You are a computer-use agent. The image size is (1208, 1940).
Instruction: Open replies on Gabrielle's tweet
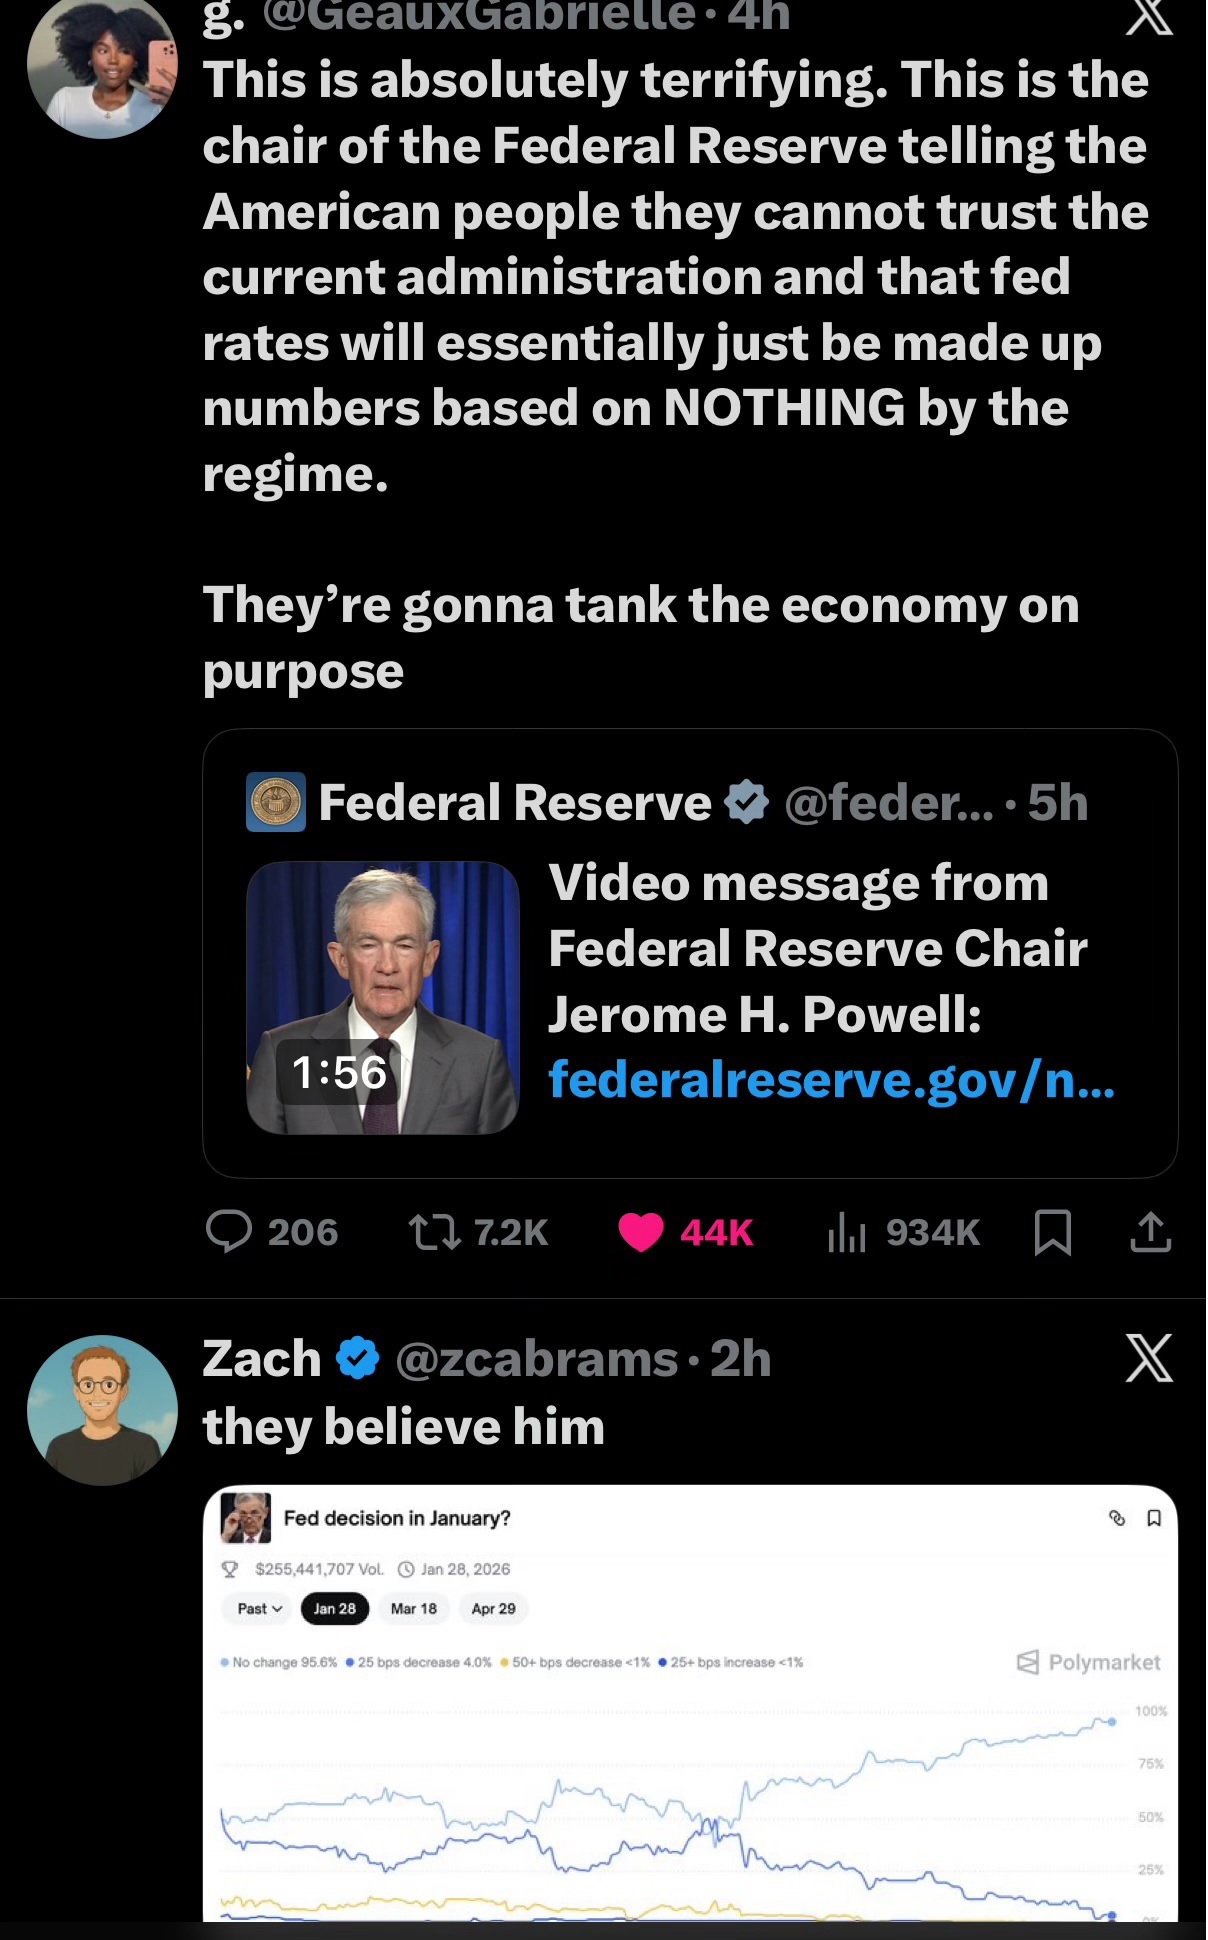(x=229, y=1232)
